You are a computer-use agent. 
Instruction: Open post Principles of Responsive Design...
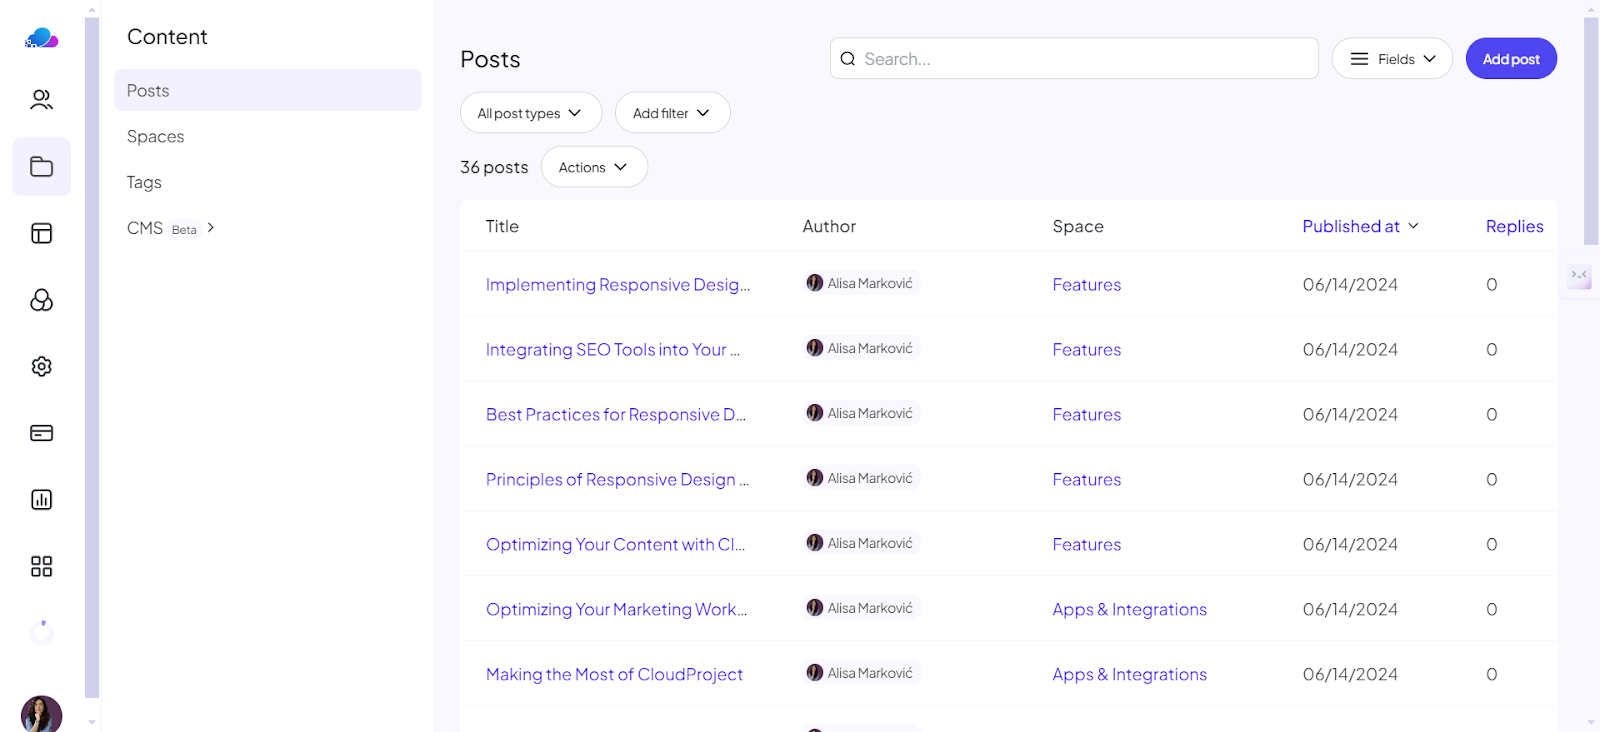click(x=617, y=479)
